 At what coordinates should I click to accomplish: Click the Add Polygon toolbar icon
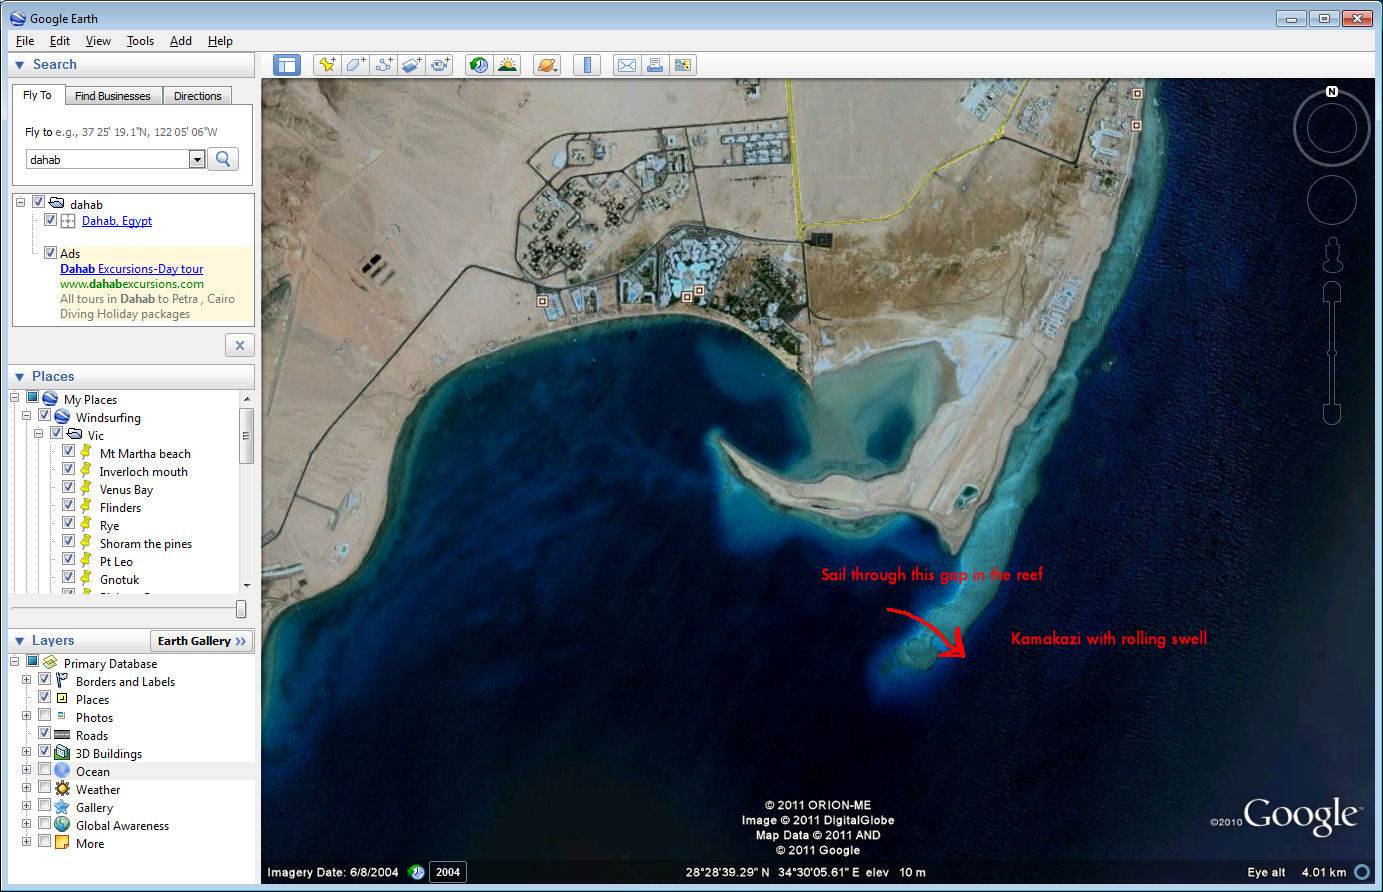[355, 65]
